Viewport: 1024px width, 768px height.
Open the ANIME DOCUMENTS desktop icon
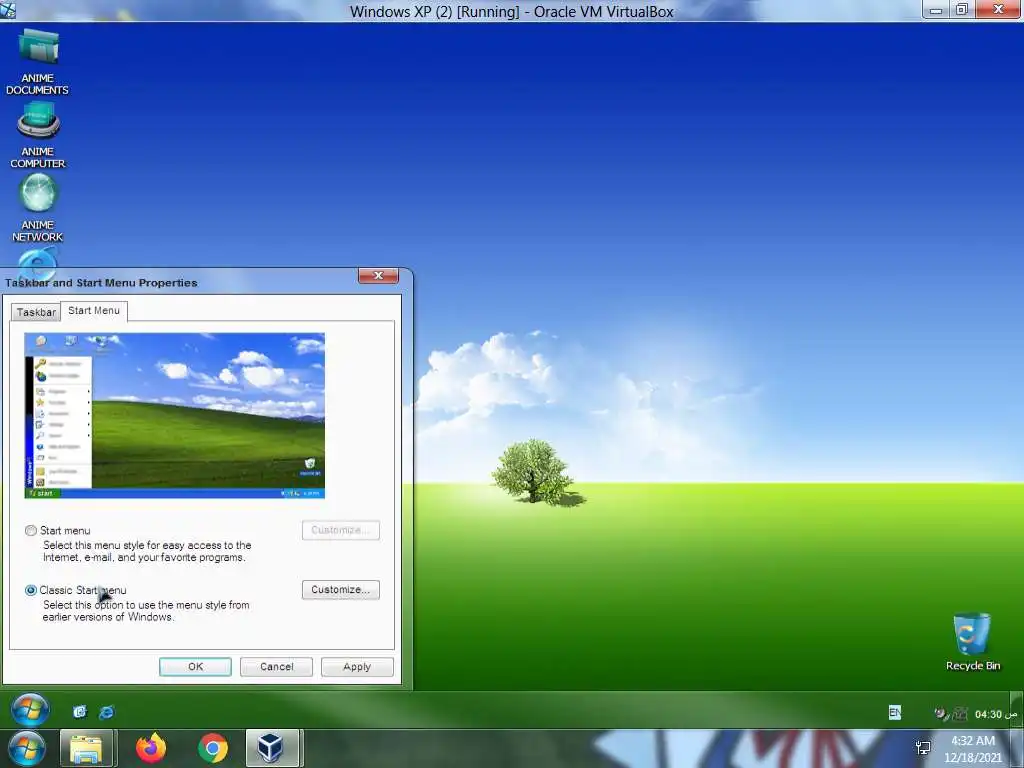click(x=38, y=62)
